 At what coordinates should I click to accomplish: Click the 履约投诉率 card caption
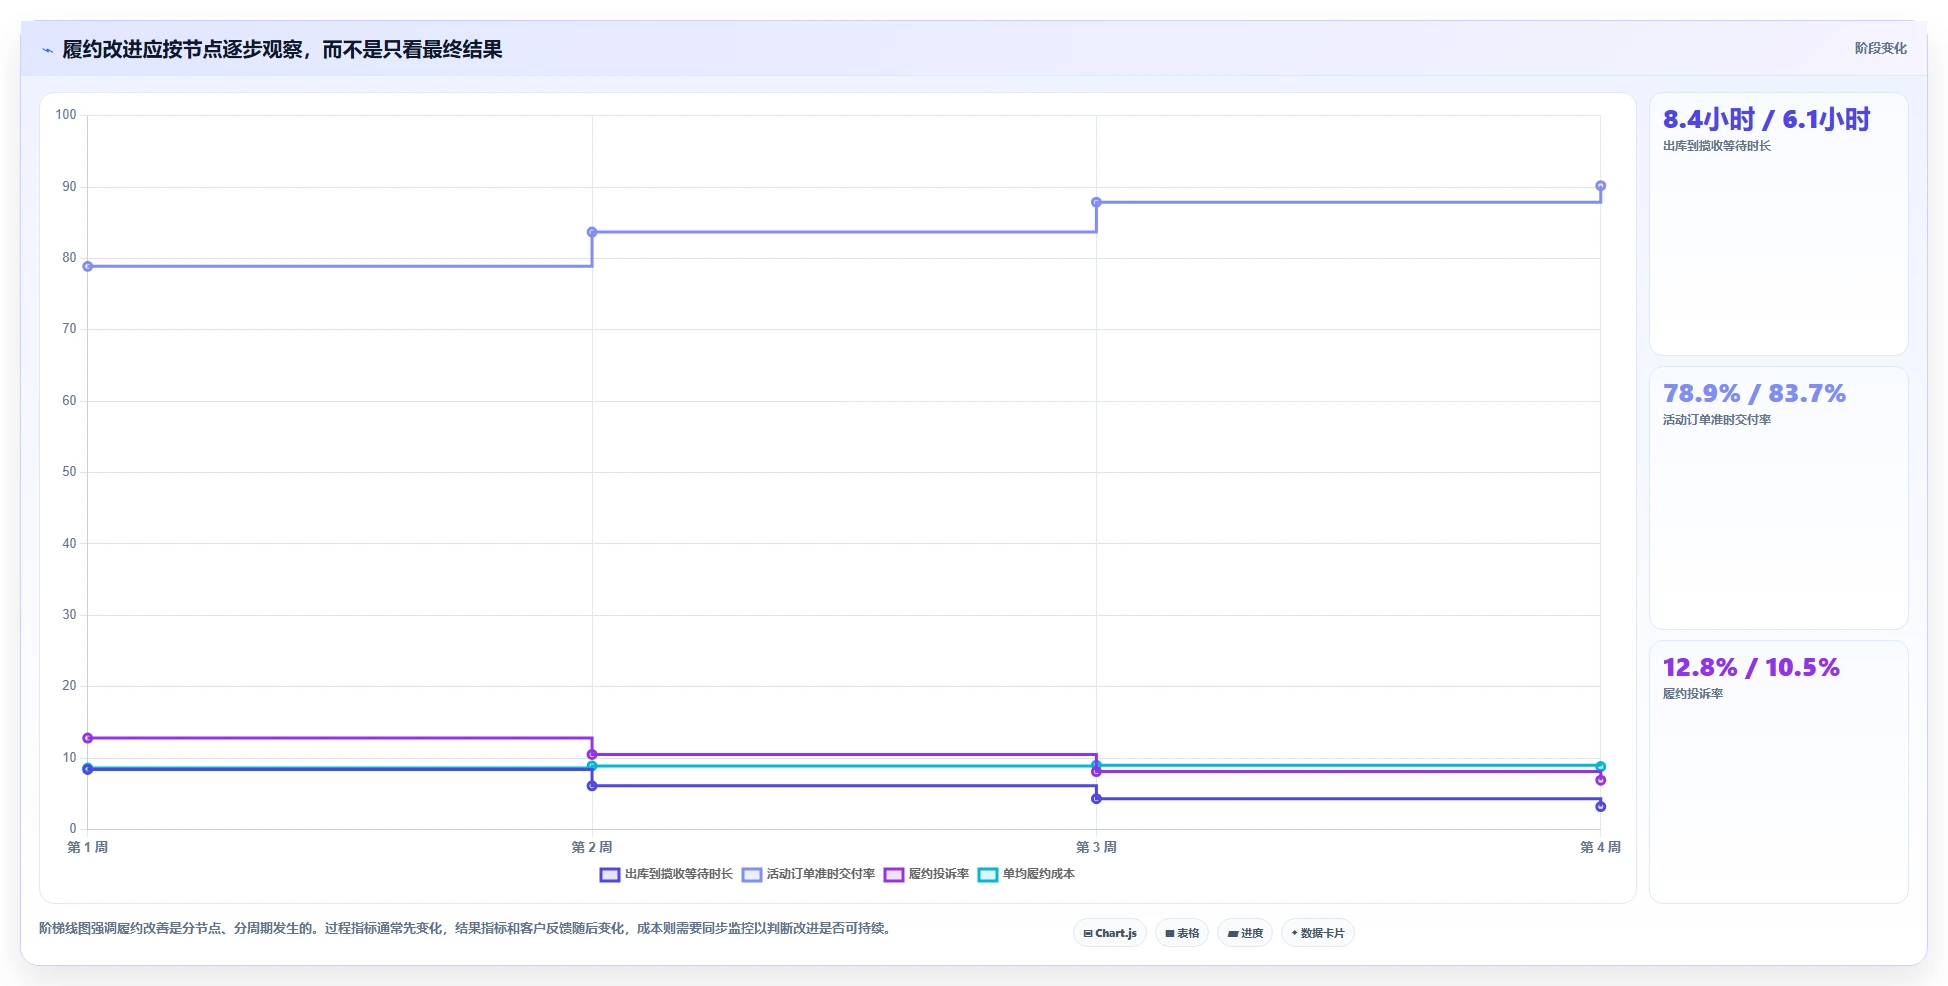tap(1692, 694)
